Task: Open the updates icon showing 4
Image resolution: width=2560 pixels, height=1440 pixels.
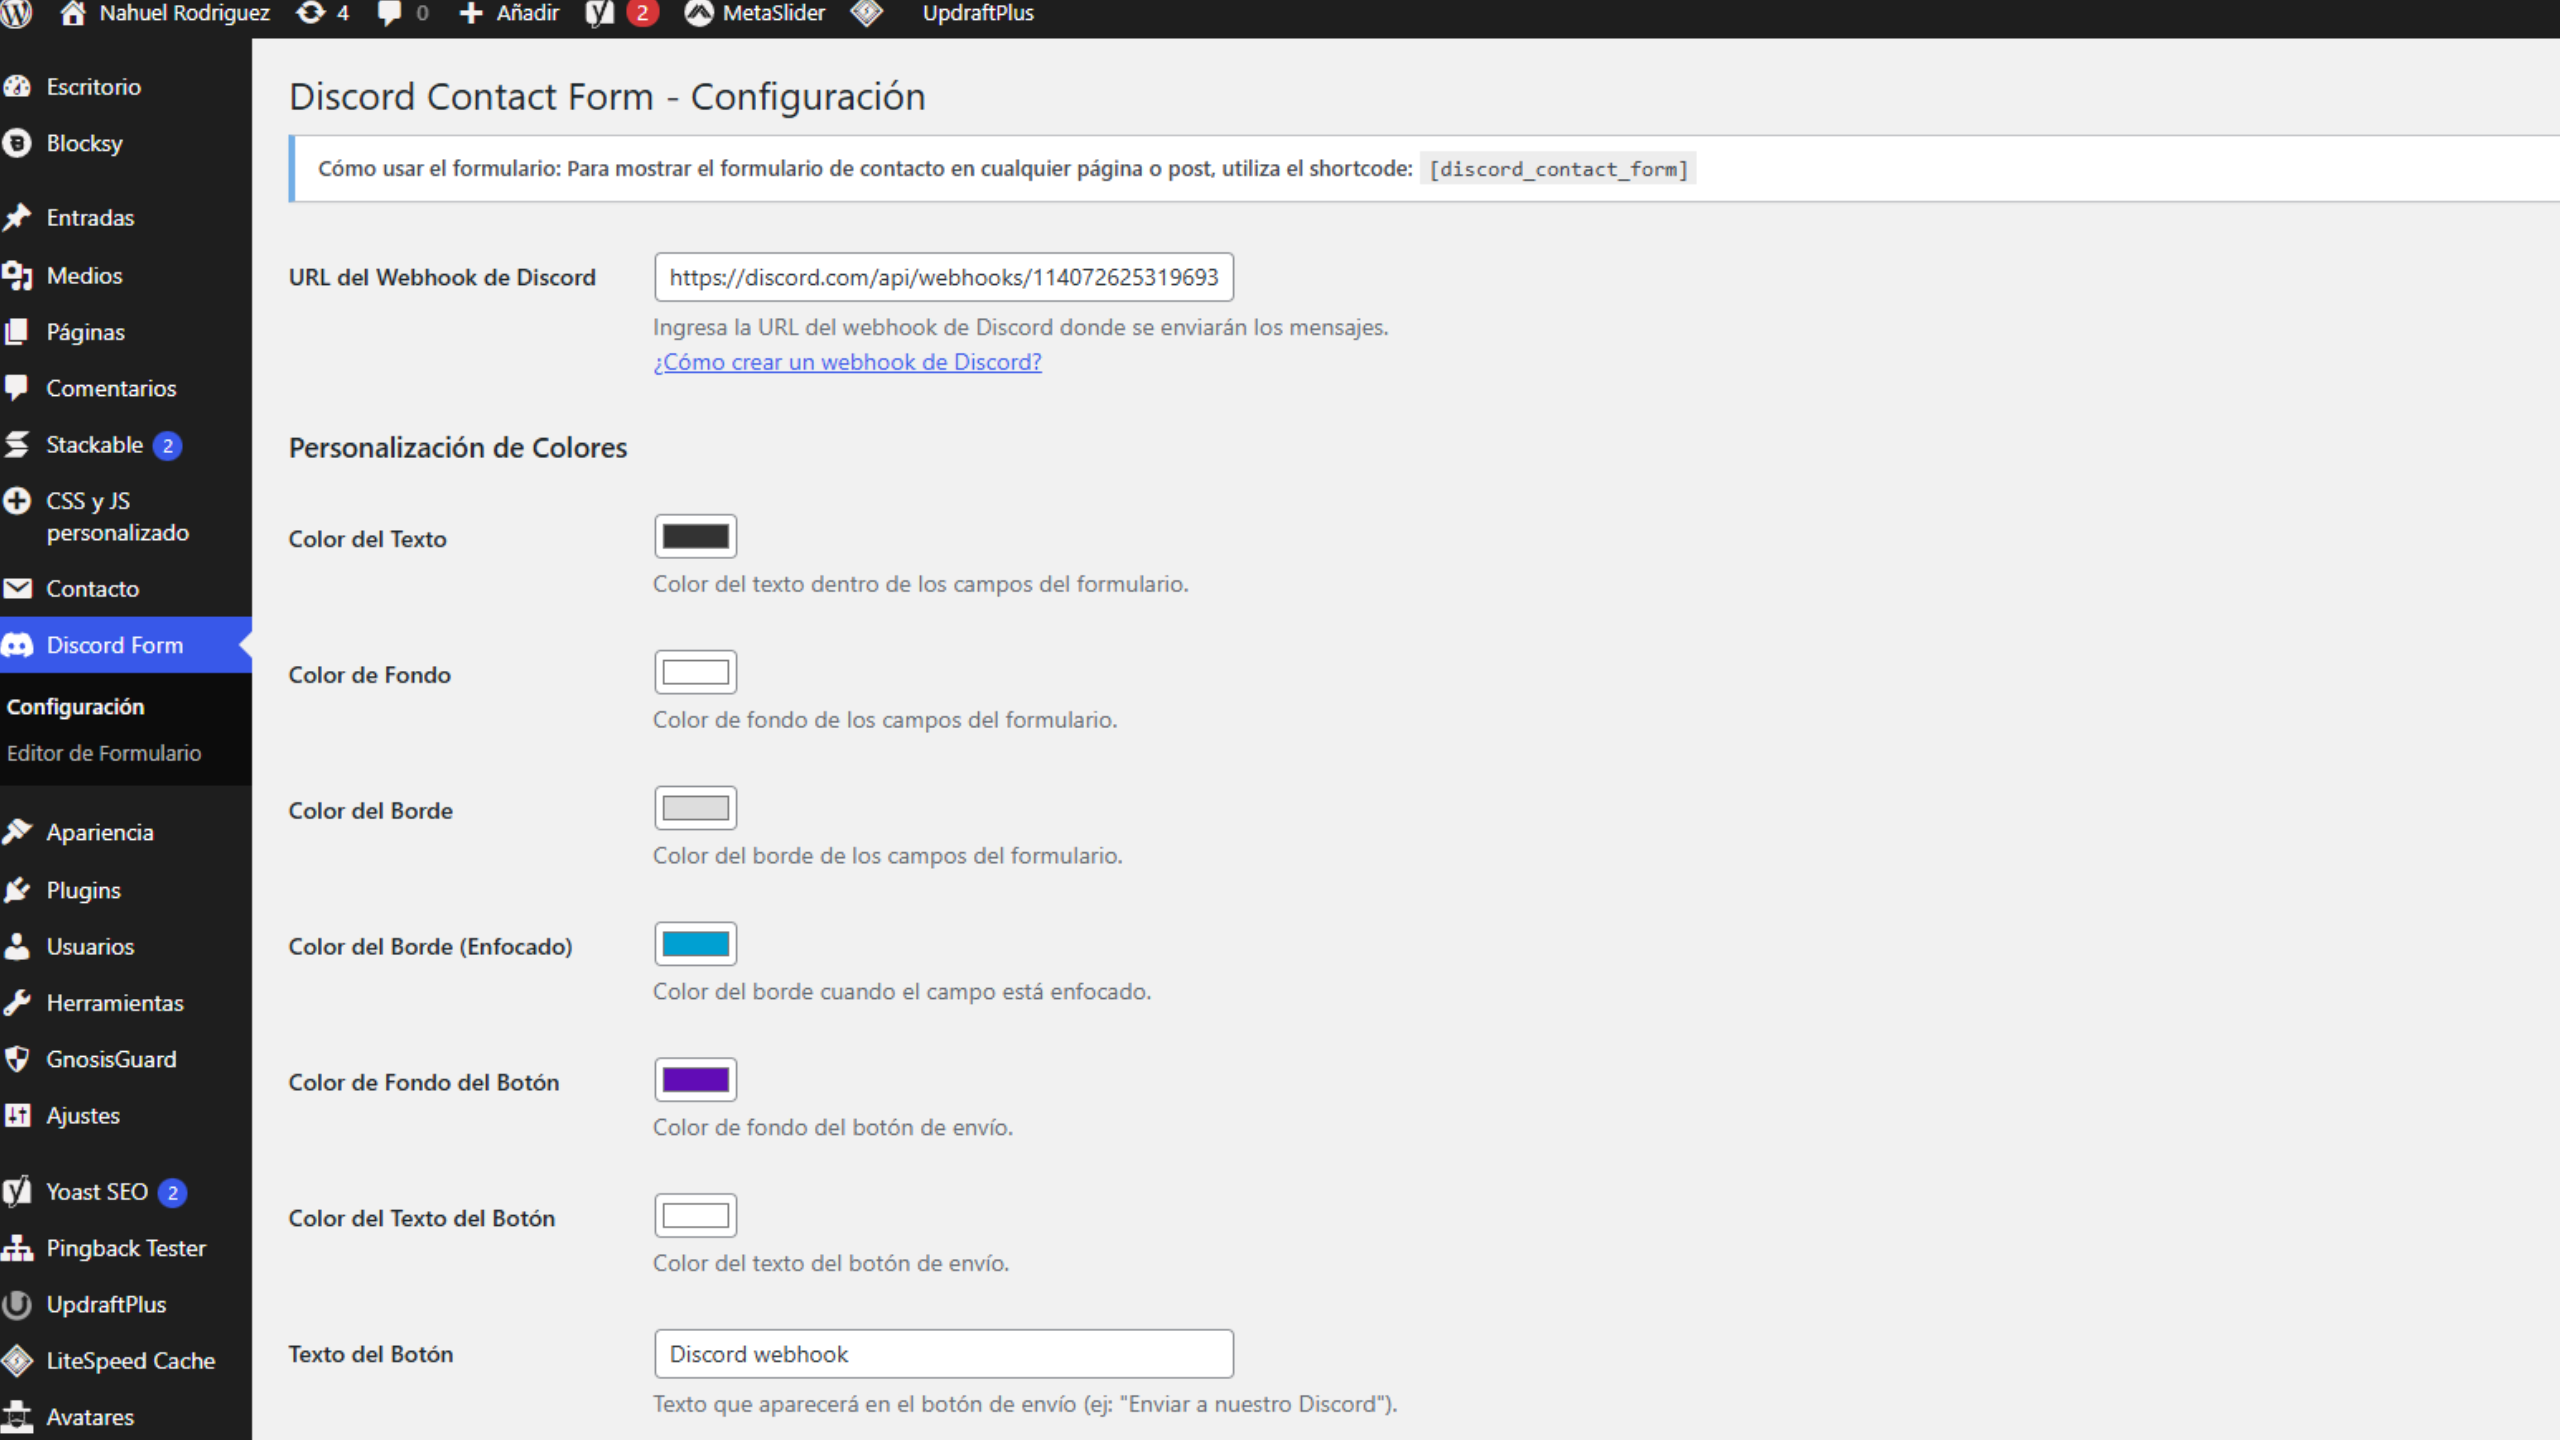Action: pos(312,13)
